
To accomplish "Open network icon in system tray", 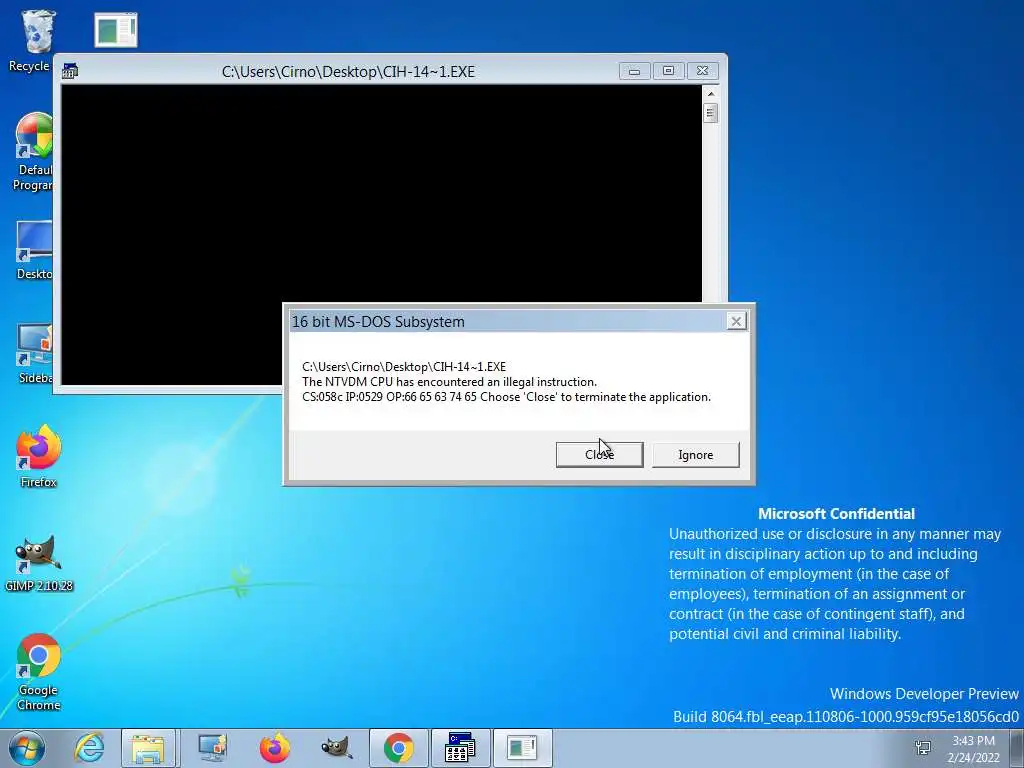I will pyautogui.click(x=923, y=748).
